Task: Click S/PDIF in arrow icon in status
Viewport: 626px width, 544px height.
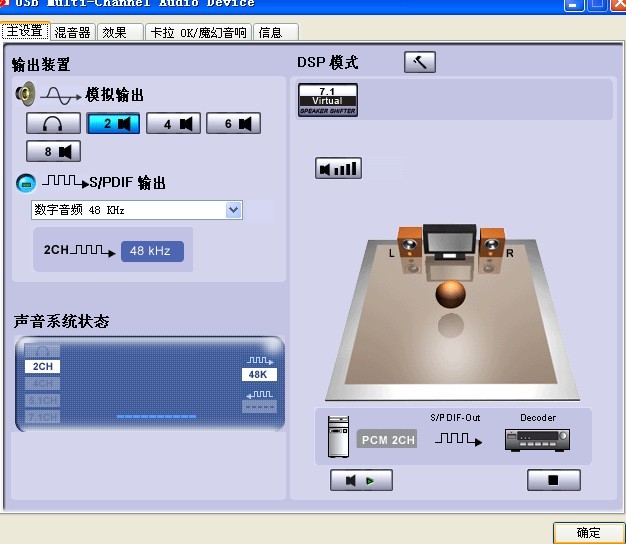Action: coord(260,394)
